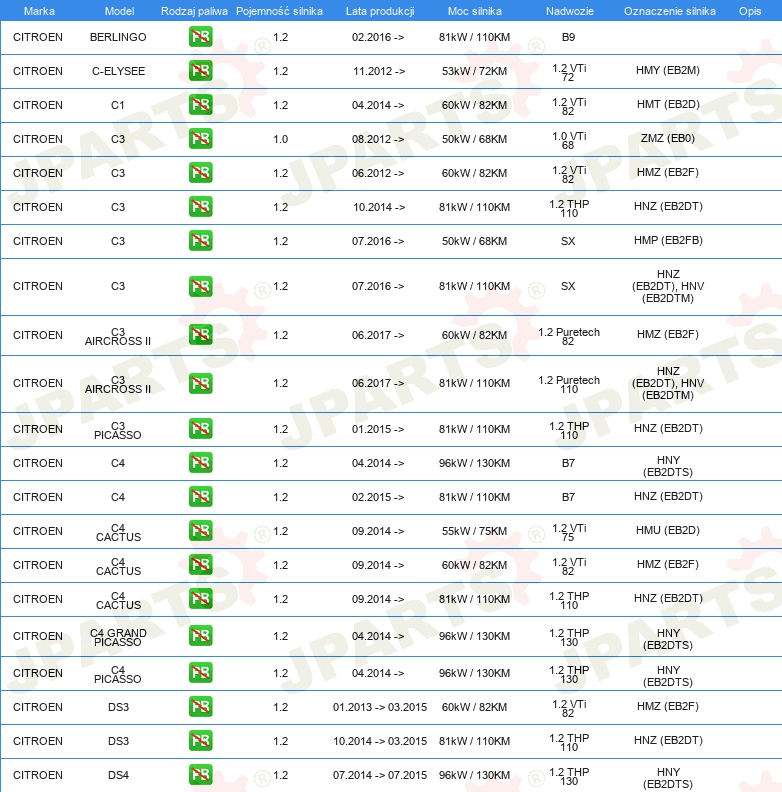This screenshot has height=792, width=782.
Task: Click the HMY (EB2M) engine code cell
Action: 668,71
